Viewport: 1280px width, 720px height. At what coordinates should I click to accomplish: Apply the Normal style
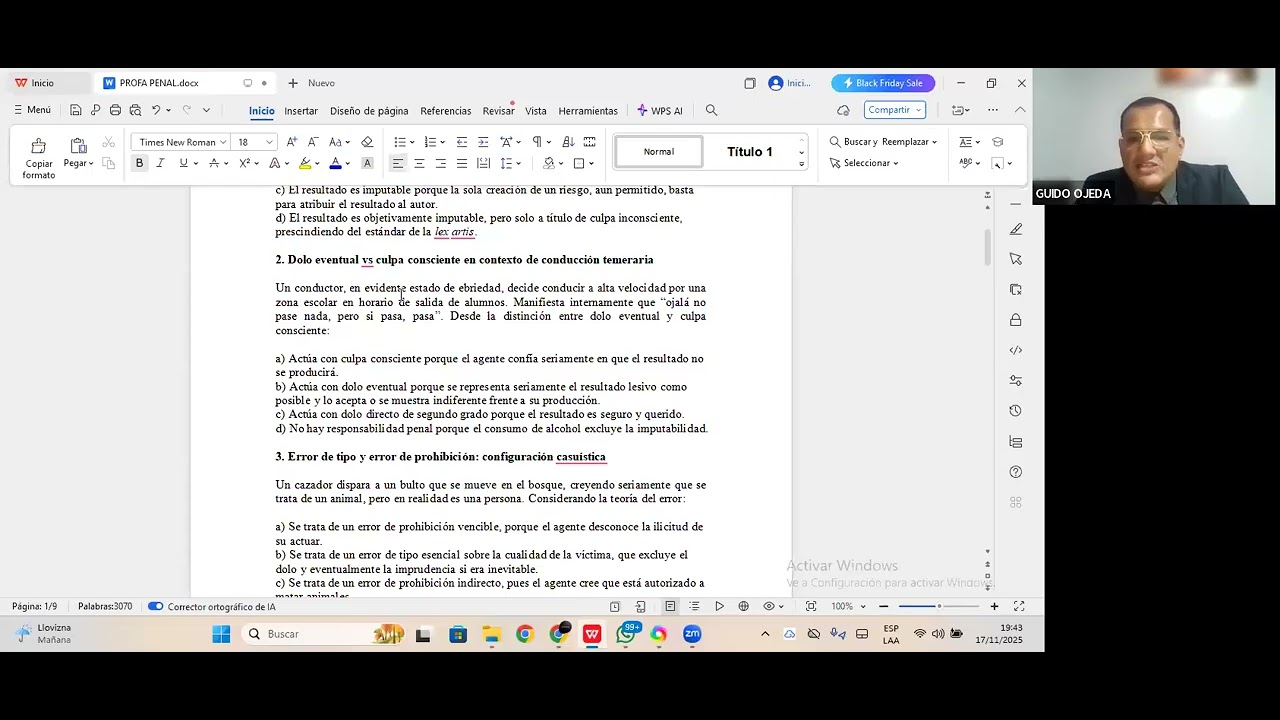click(659, 152)
